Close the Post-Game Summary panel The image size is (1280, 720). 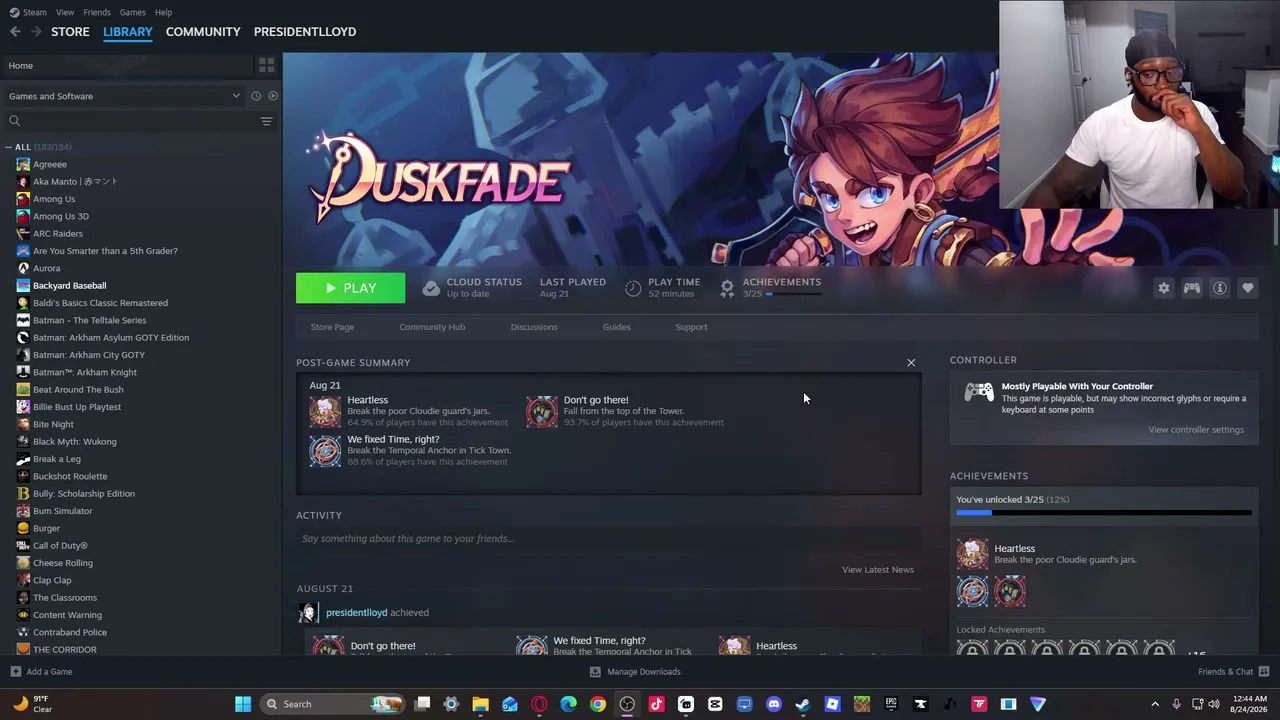[911, 362]
